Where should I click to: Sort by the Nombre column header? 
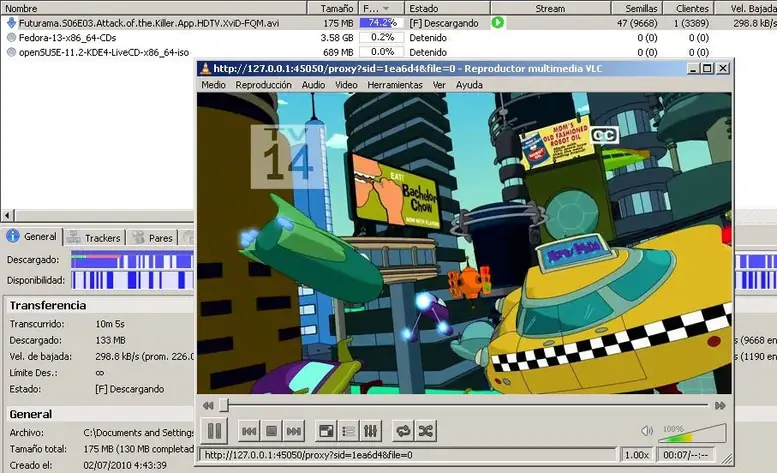[154, 8]
